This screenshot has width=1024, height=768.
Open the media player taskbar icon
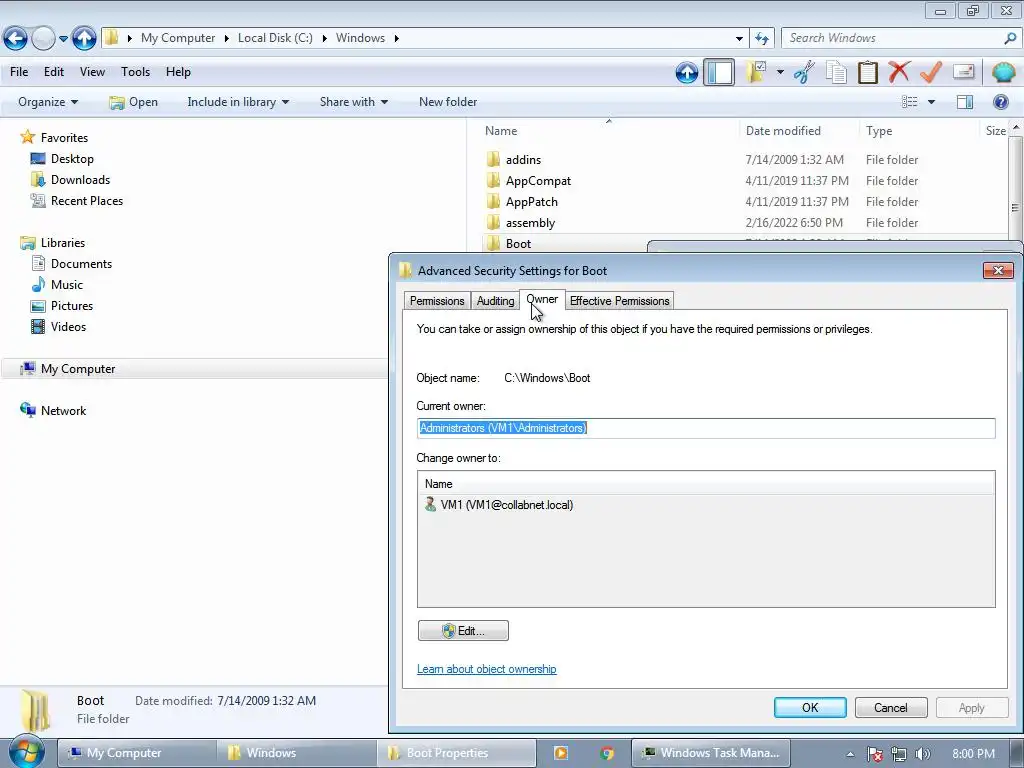click(560, 753)
